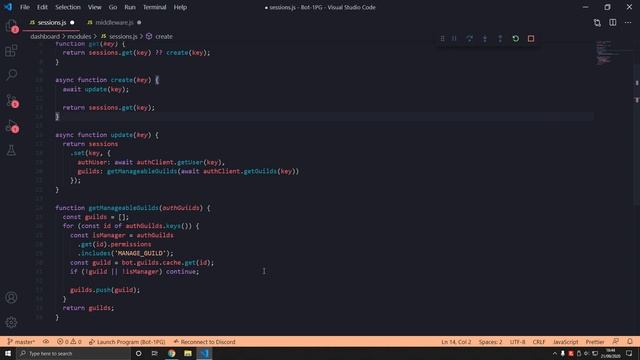Click Launch Program (Bot-1PG) in the status bar

(127, 342)
